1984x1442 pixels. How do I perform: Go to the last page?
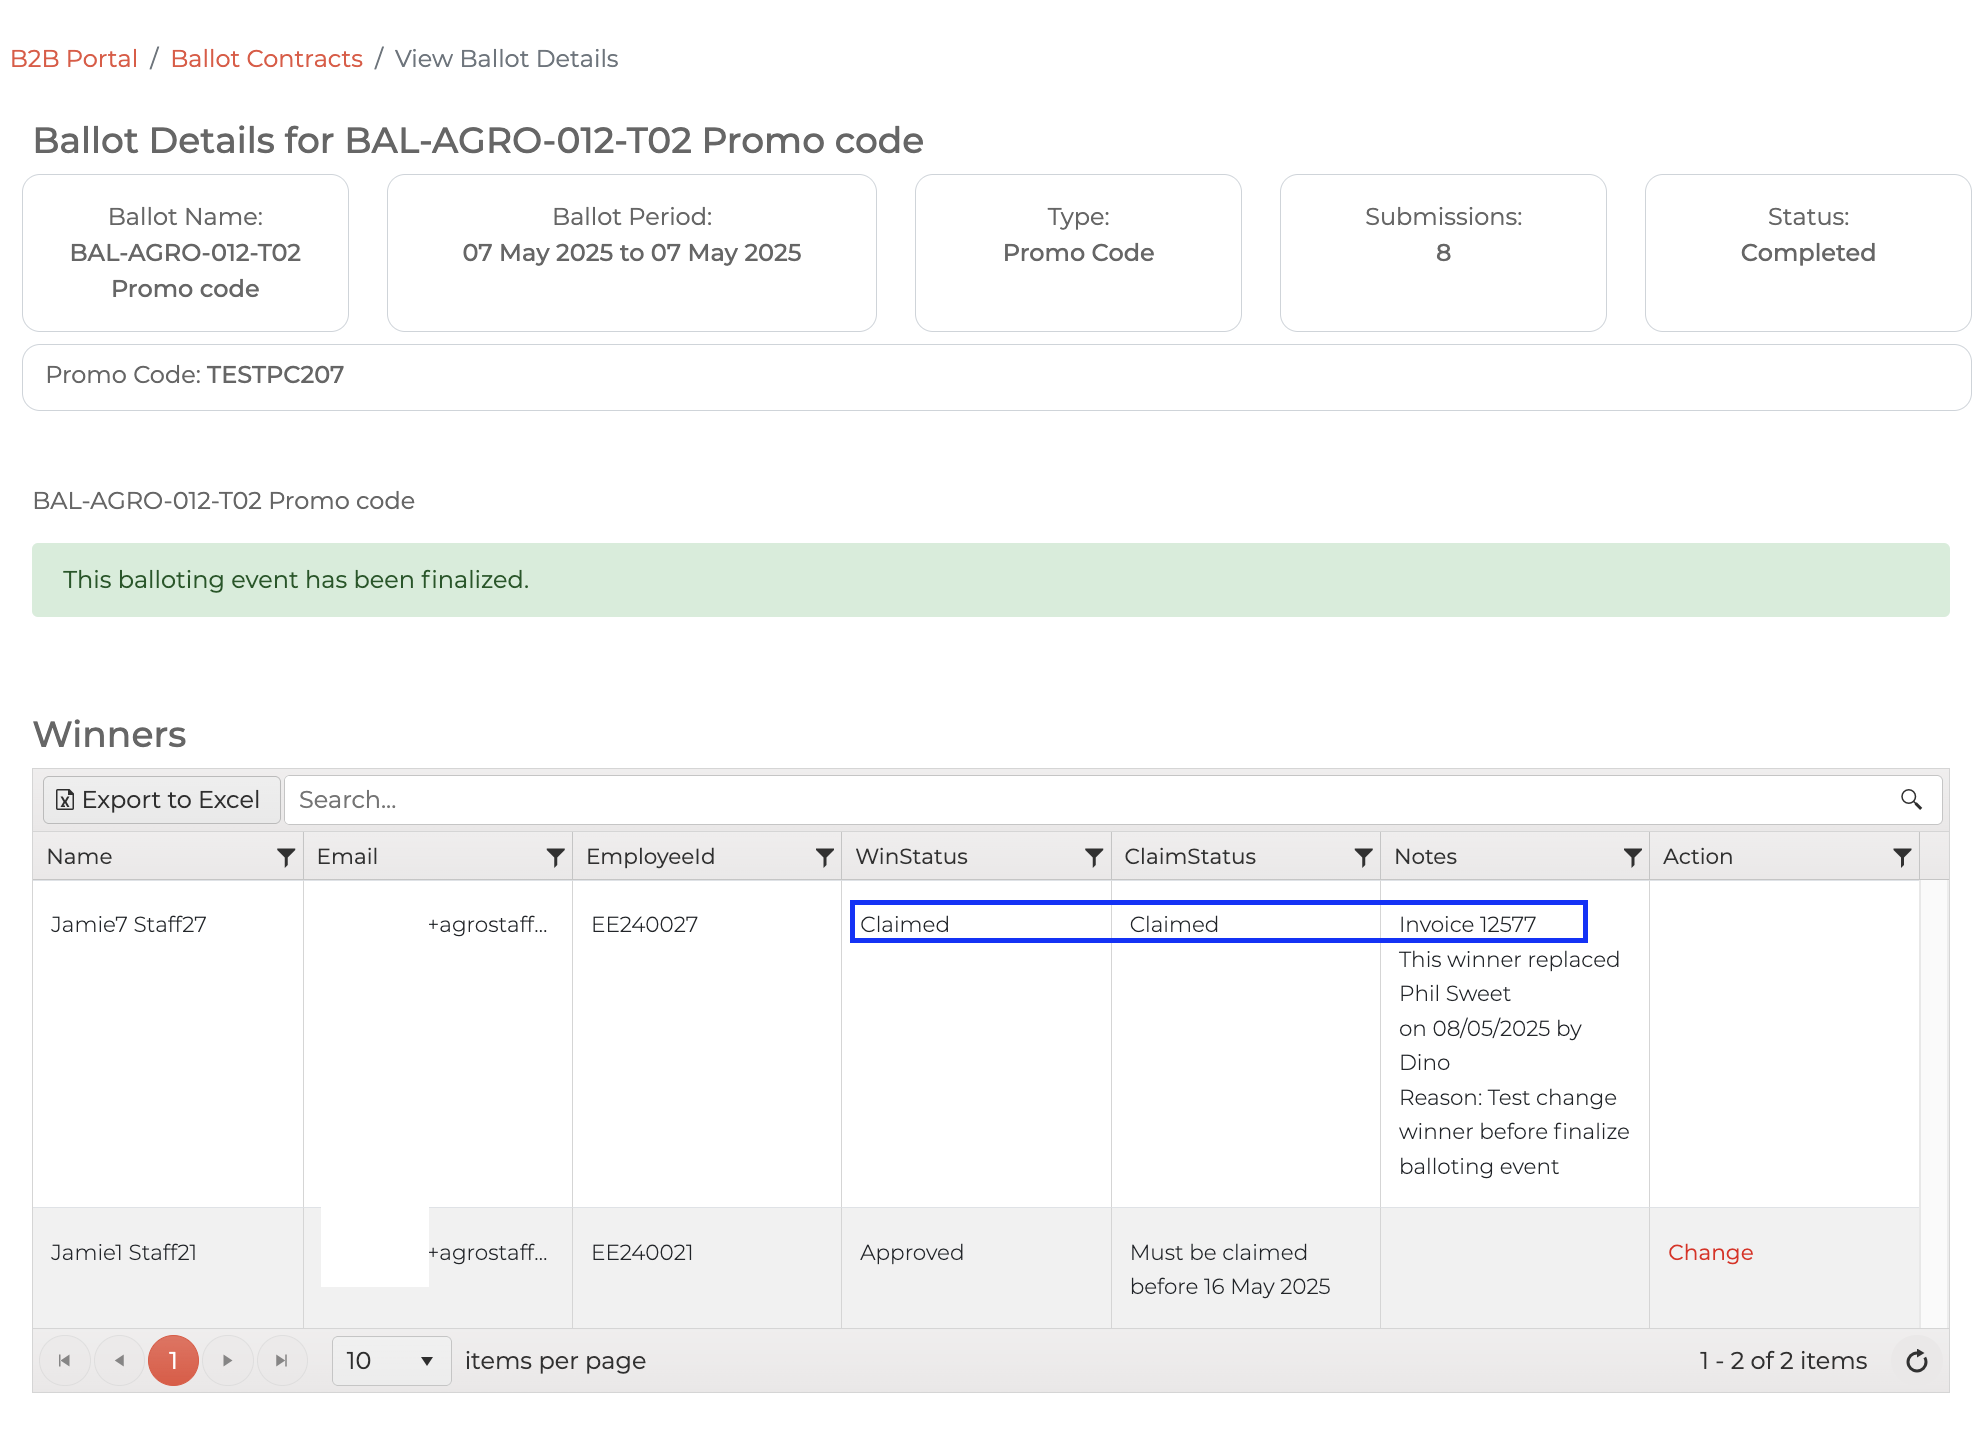[281, 1361]
